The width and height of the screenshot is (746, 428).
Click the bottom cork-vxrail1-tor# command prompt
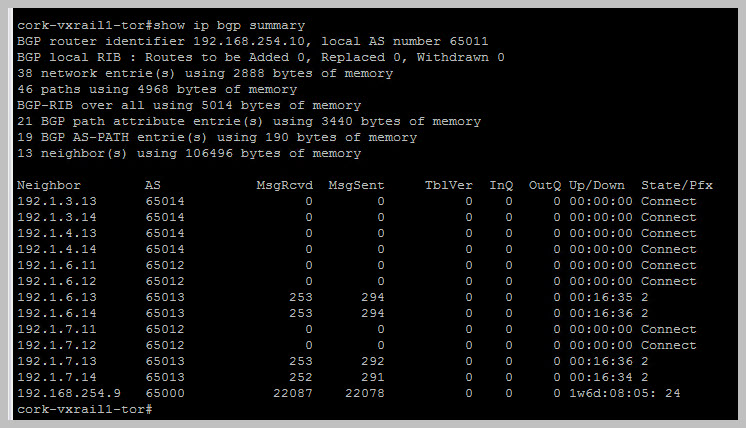(x=82, y=409)
